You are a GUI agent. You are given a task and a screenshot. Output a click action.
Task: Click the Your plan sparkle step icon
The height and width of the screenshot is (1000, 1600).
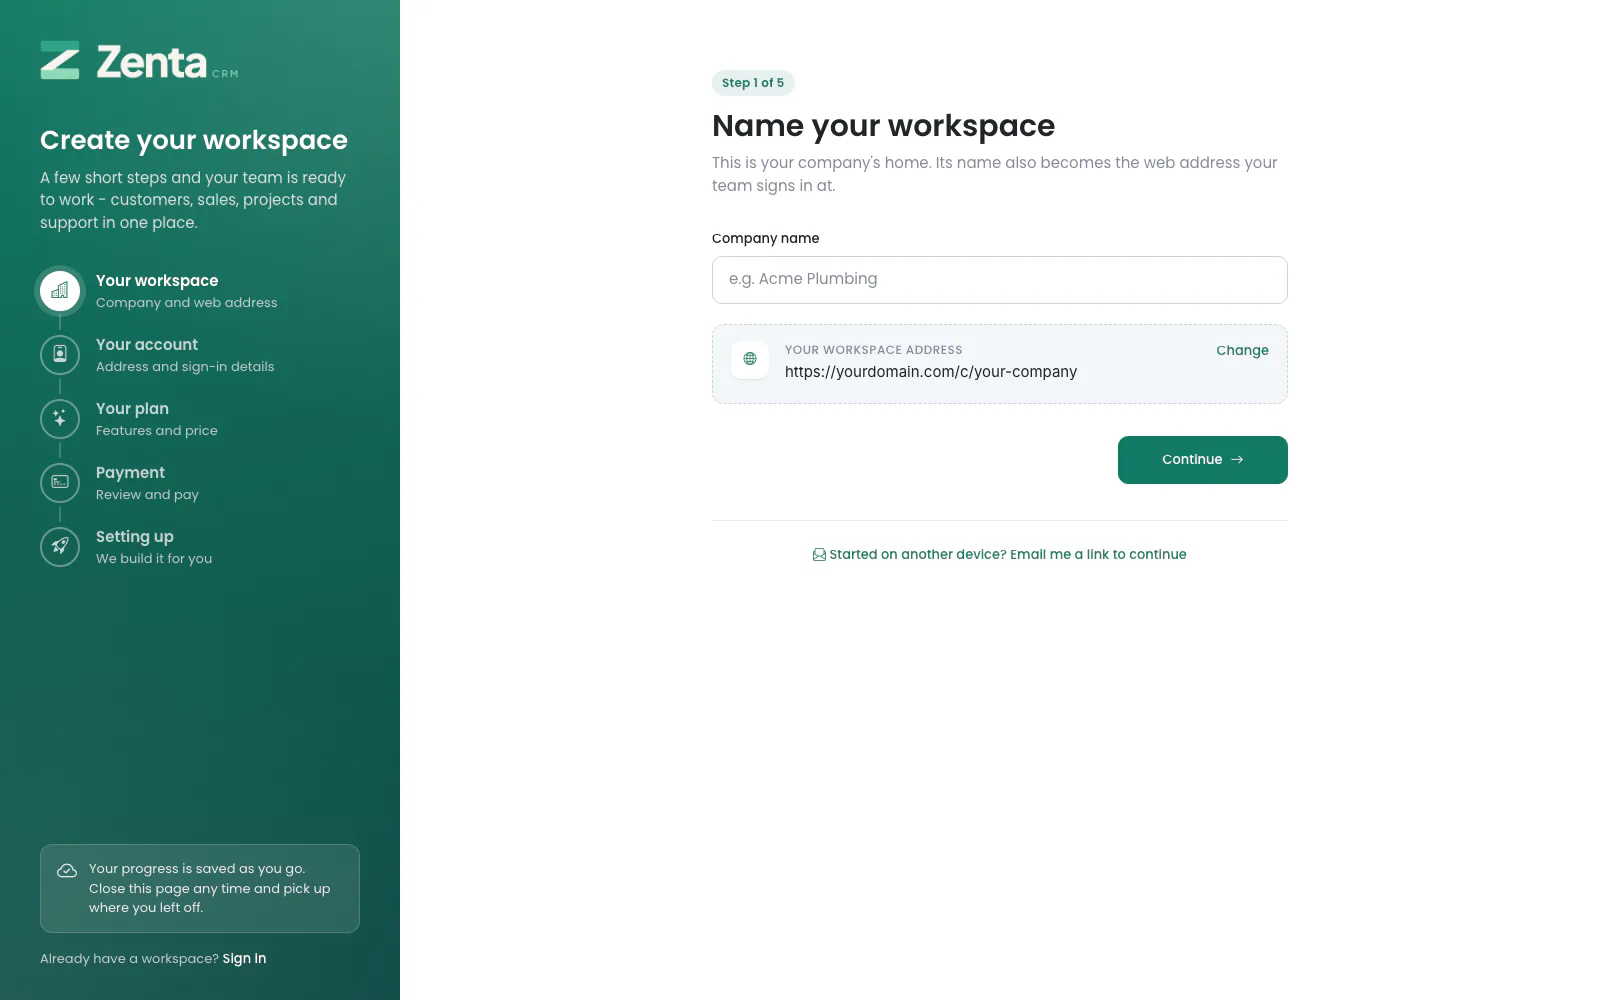tap(60, 419)
